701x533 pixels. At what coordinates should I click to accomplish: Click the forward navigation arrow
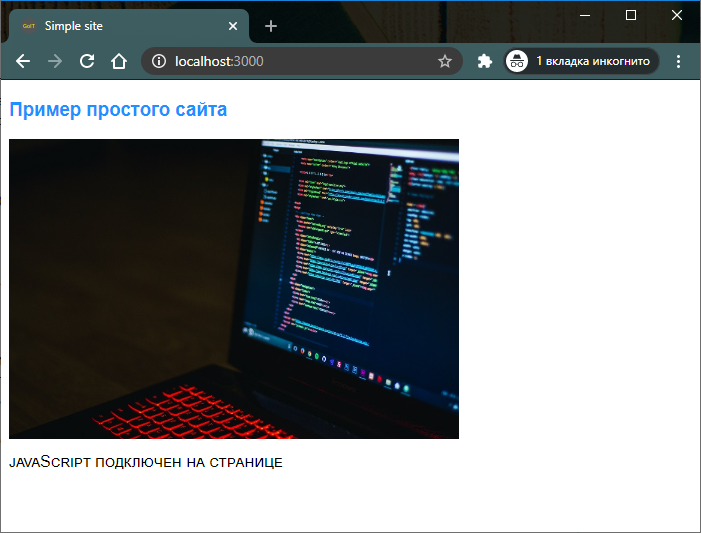[x=55, y=61]
